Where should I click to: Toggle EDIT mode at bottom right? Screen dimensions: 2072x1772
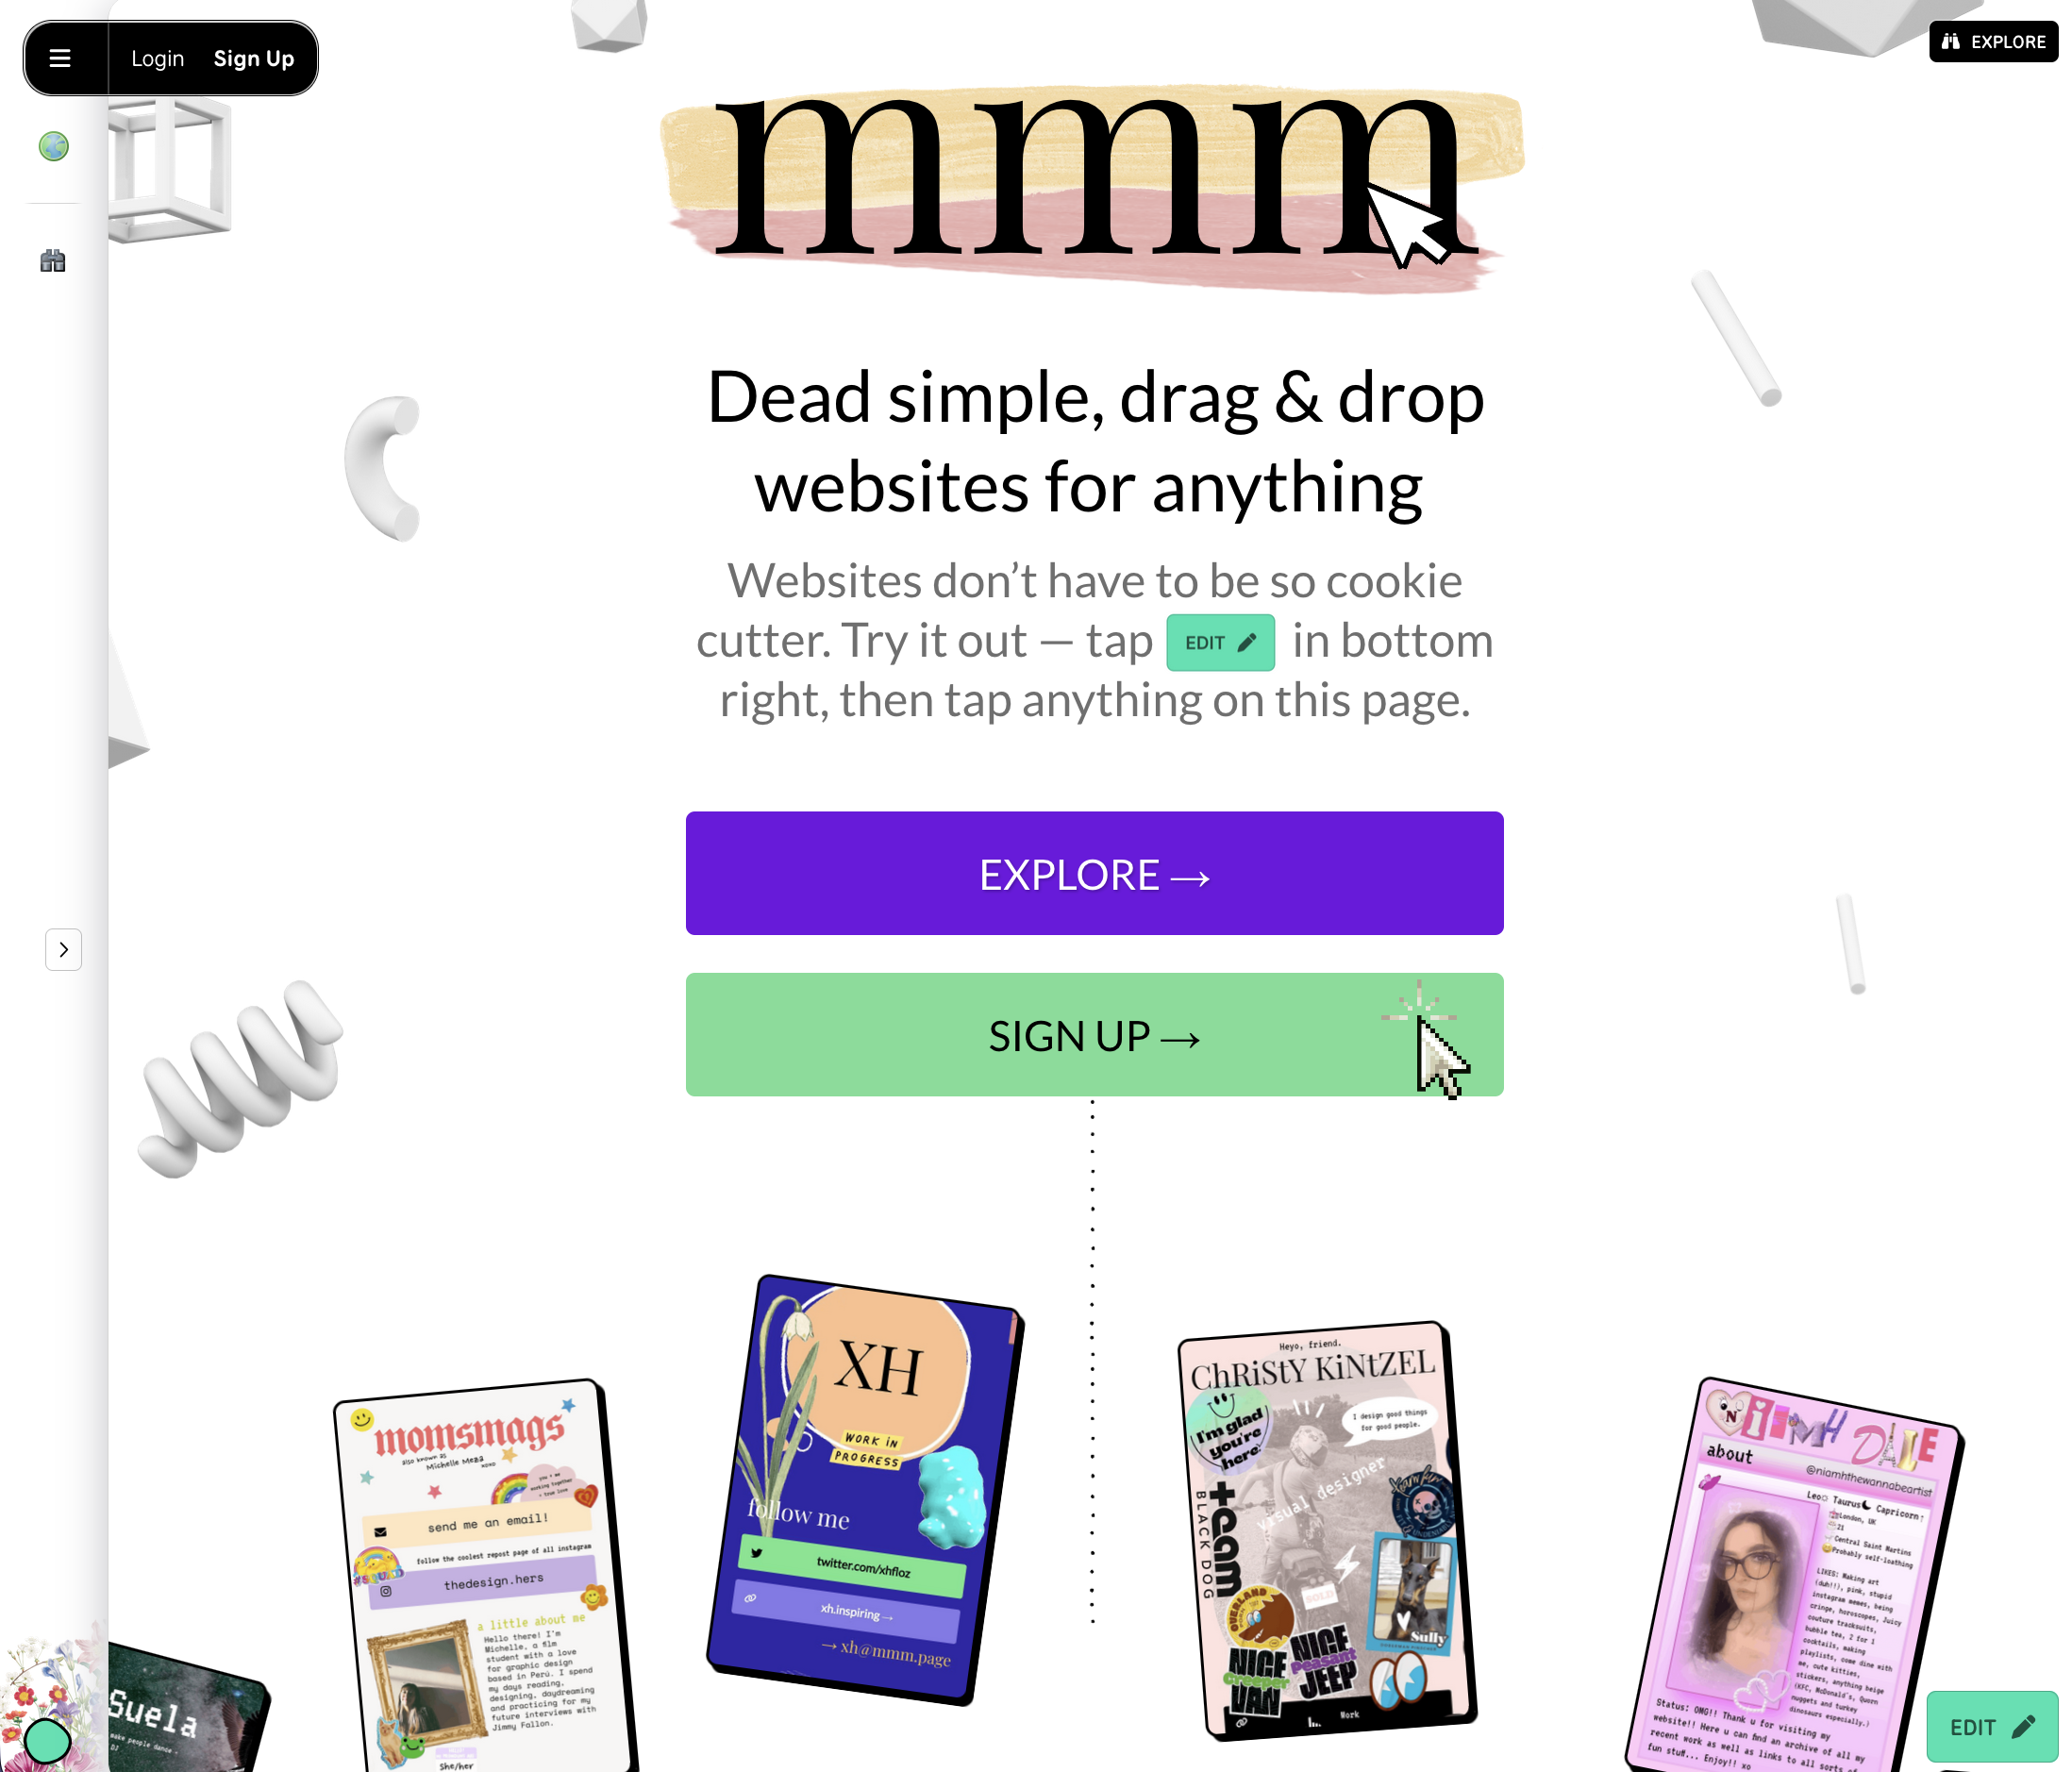(1992, 1726)
